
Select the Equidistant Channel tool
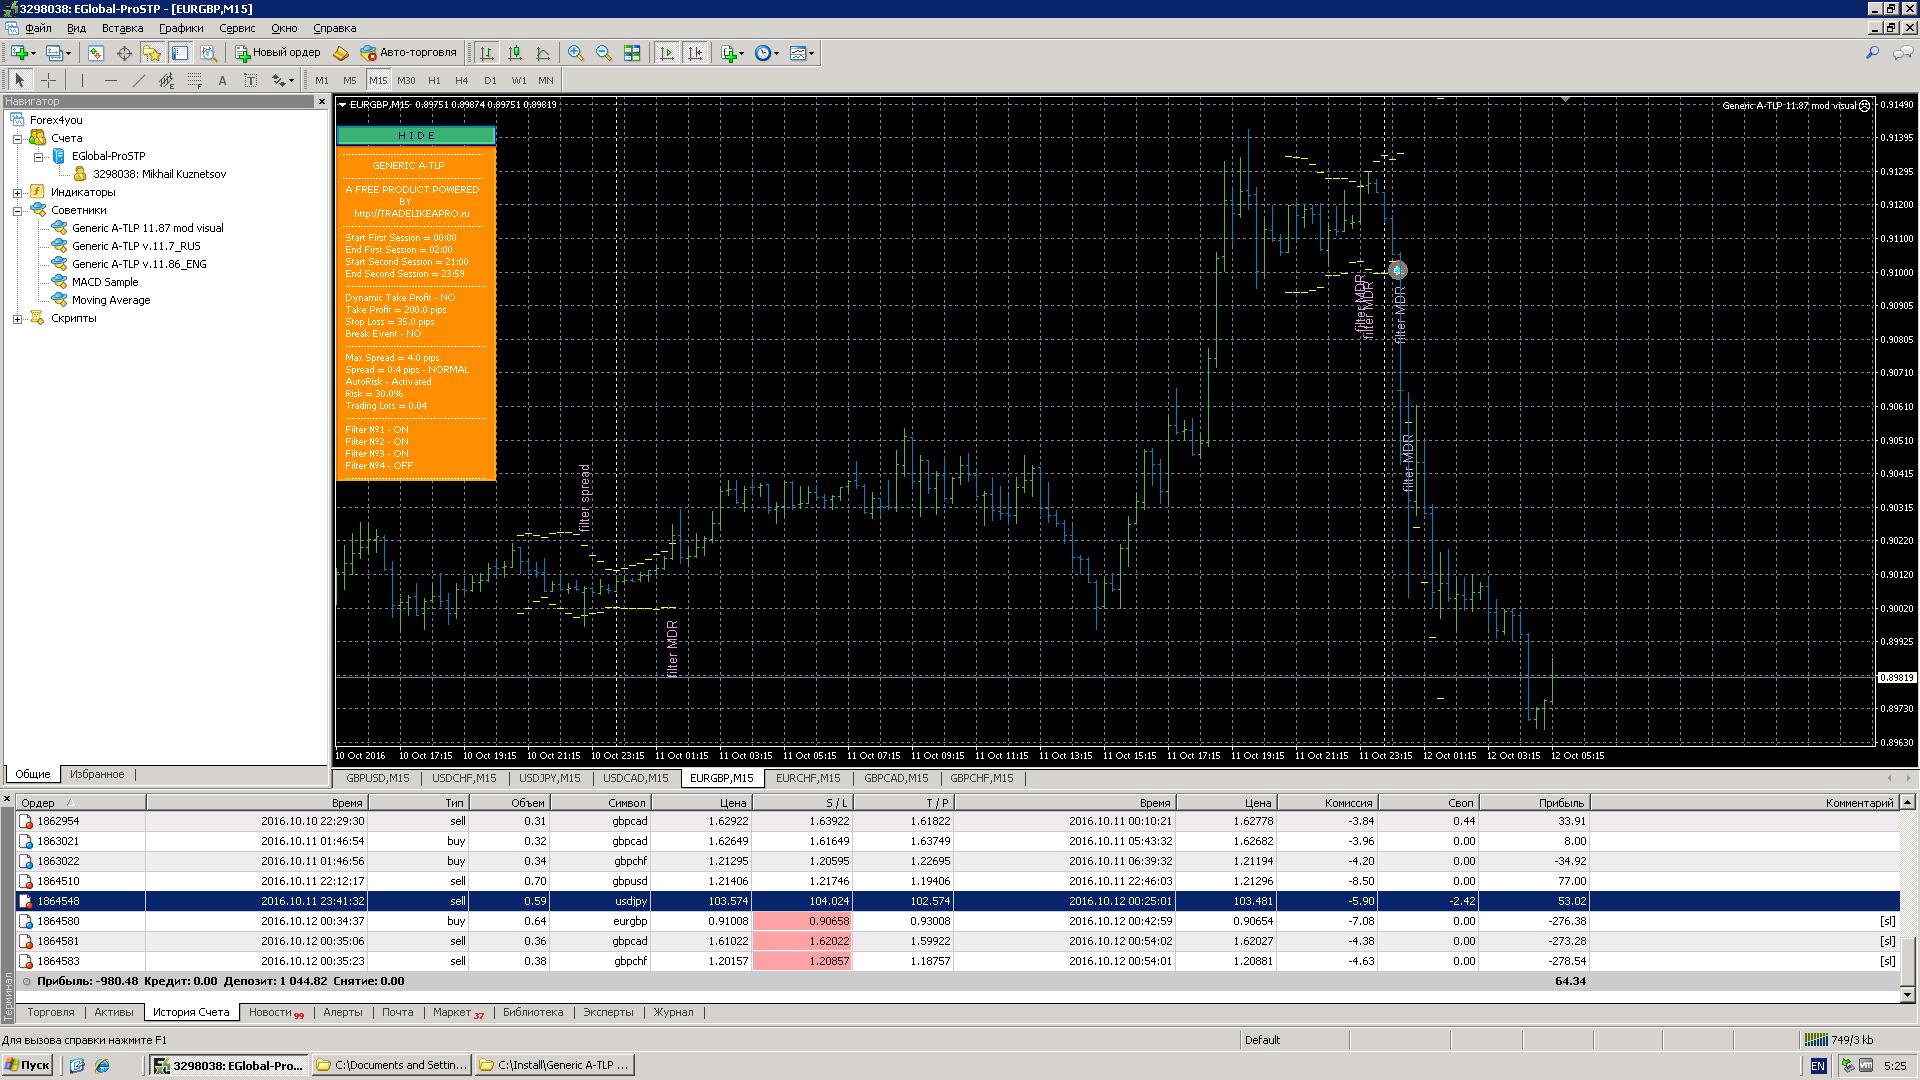166,80
